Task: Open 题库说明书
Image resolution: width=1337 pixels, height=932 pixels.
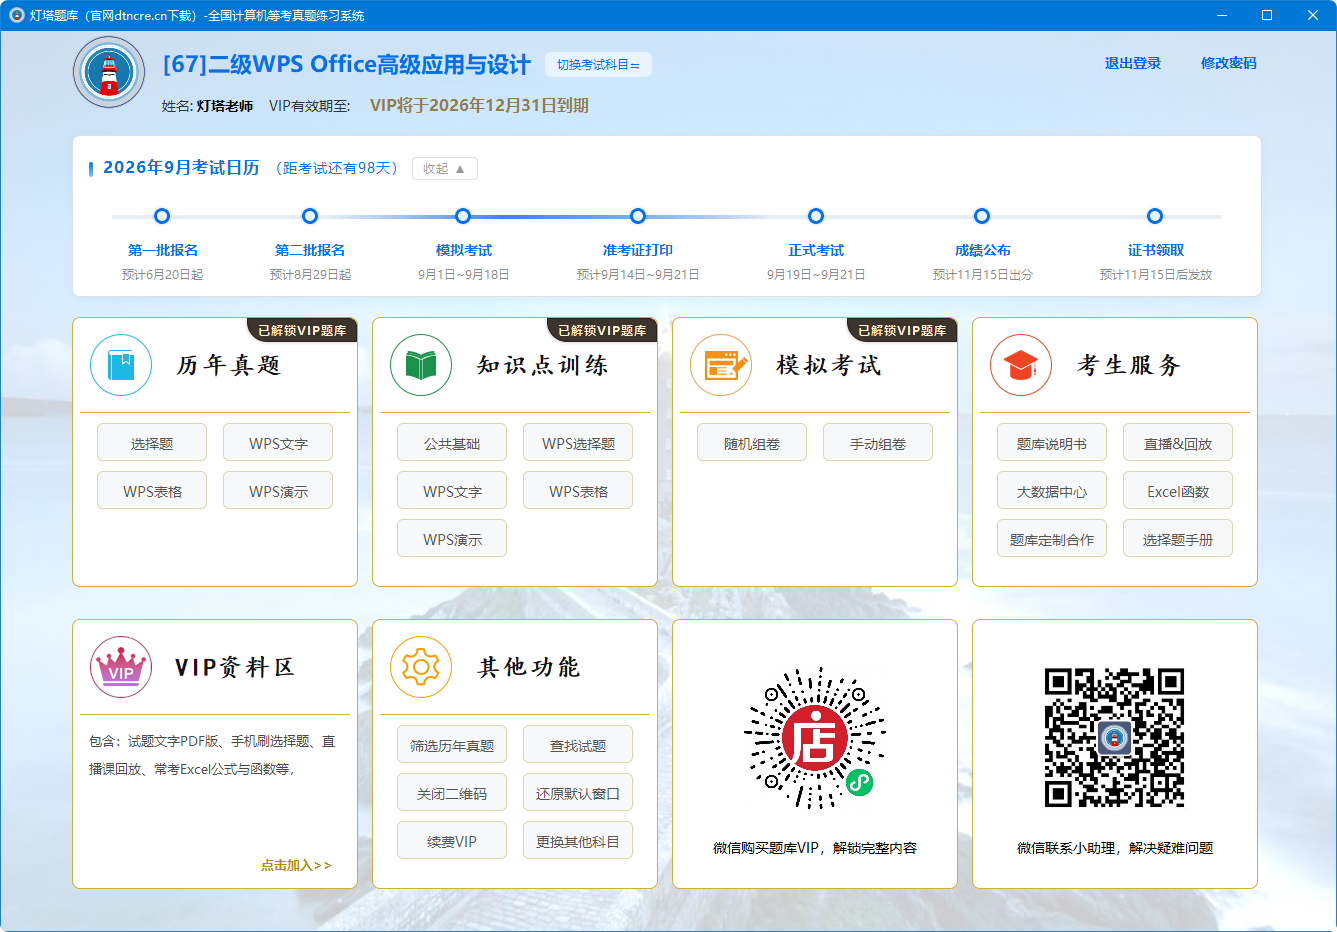Action: 1052,443
